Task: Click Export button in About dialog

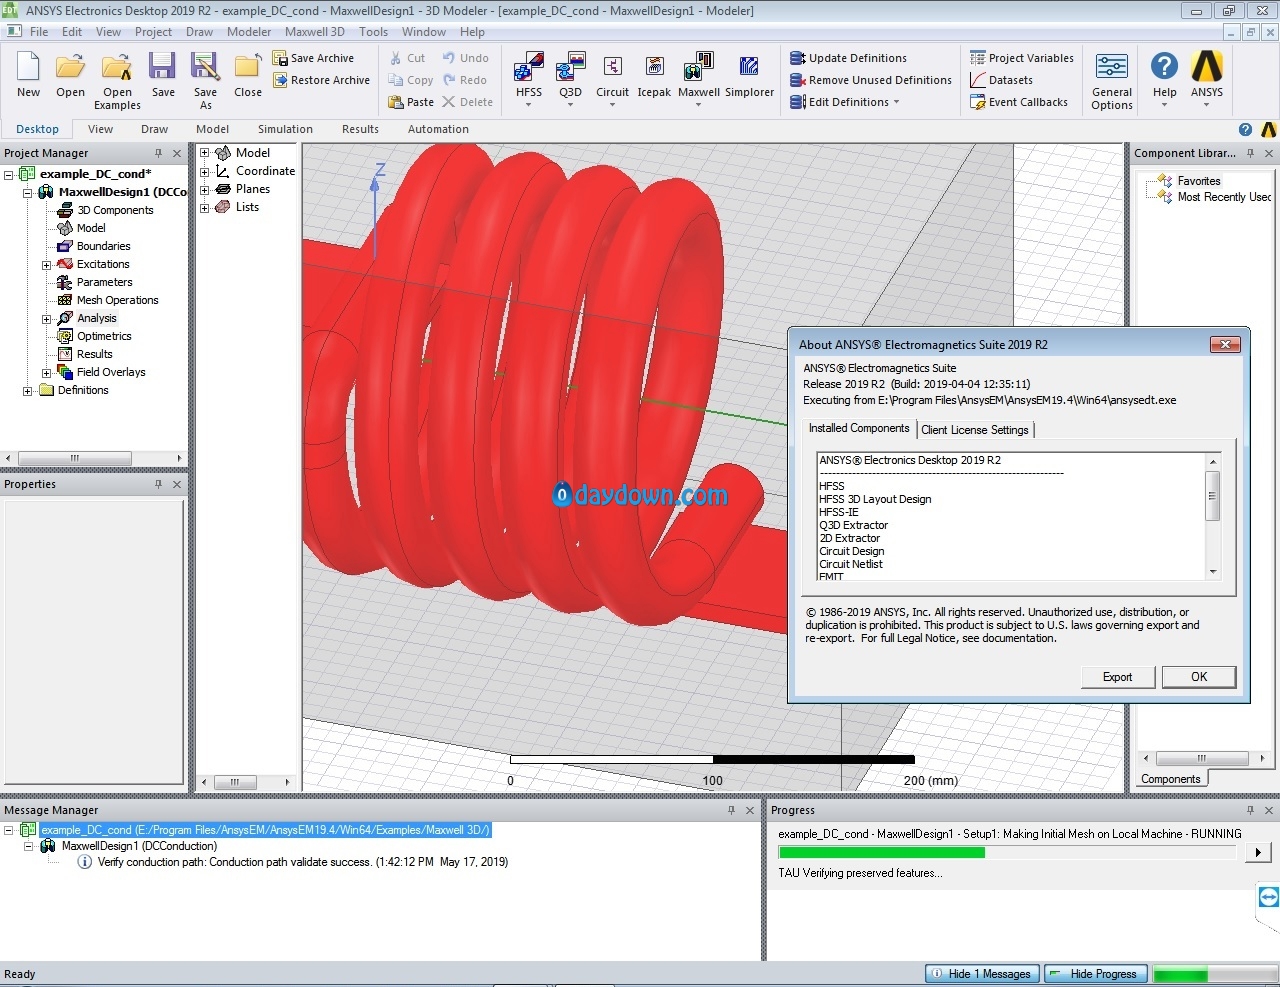Action: tap(1118, 677)
